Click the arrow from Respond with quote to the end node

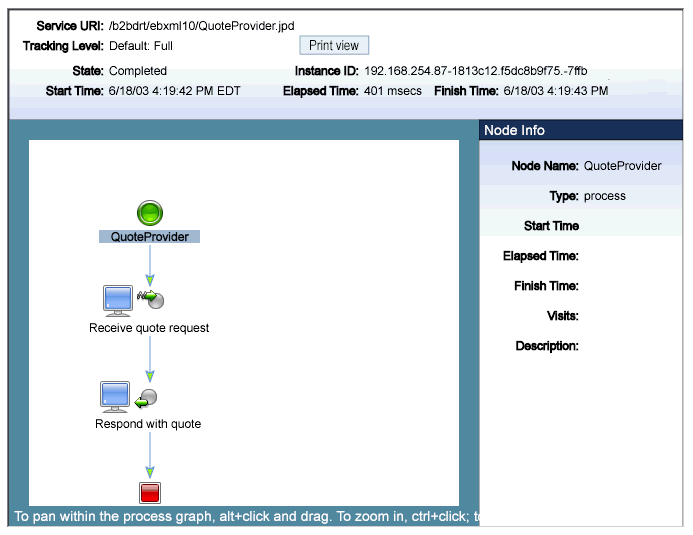click(150, 455)
